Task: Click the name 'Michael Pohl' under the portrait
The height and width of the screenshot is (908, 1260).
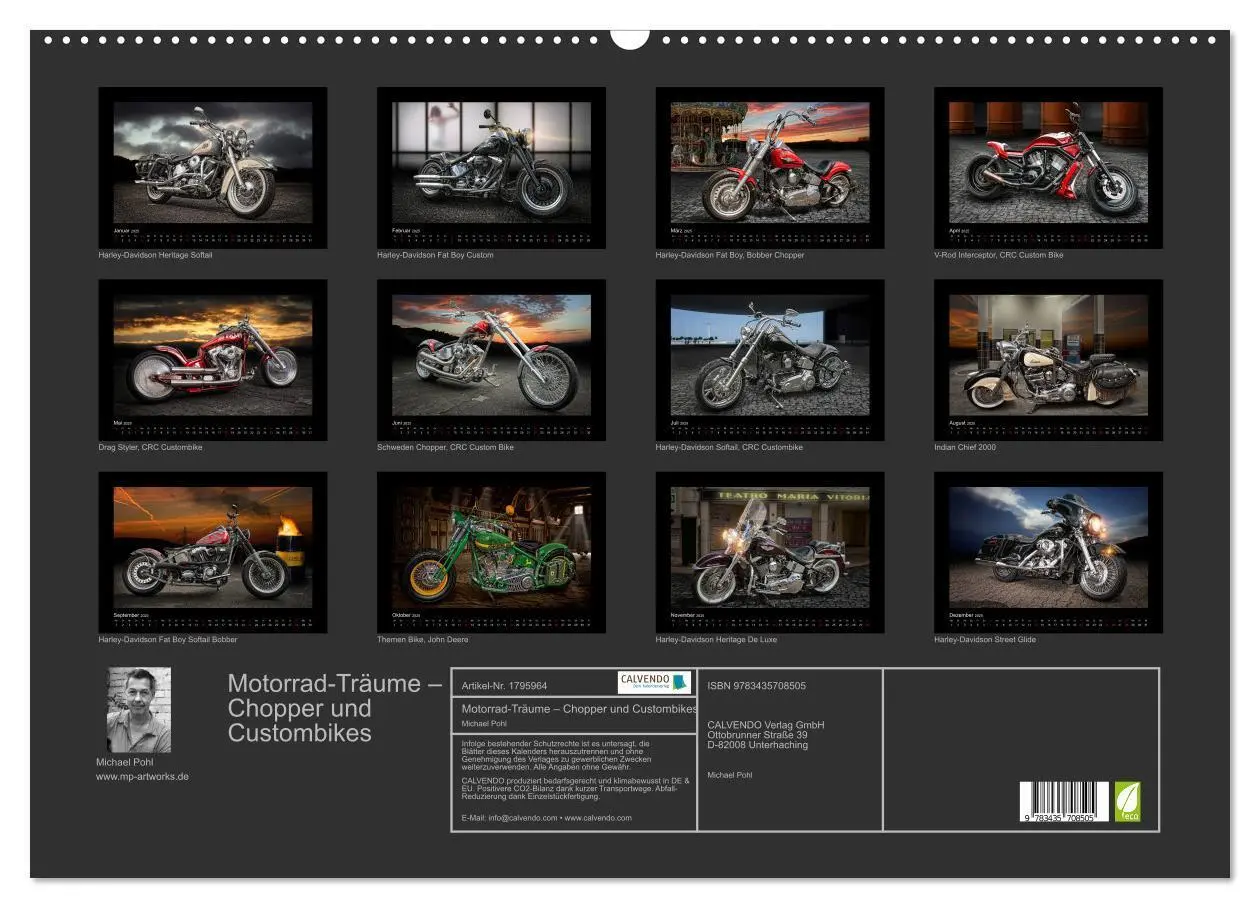Action: [x=124, y=762]
